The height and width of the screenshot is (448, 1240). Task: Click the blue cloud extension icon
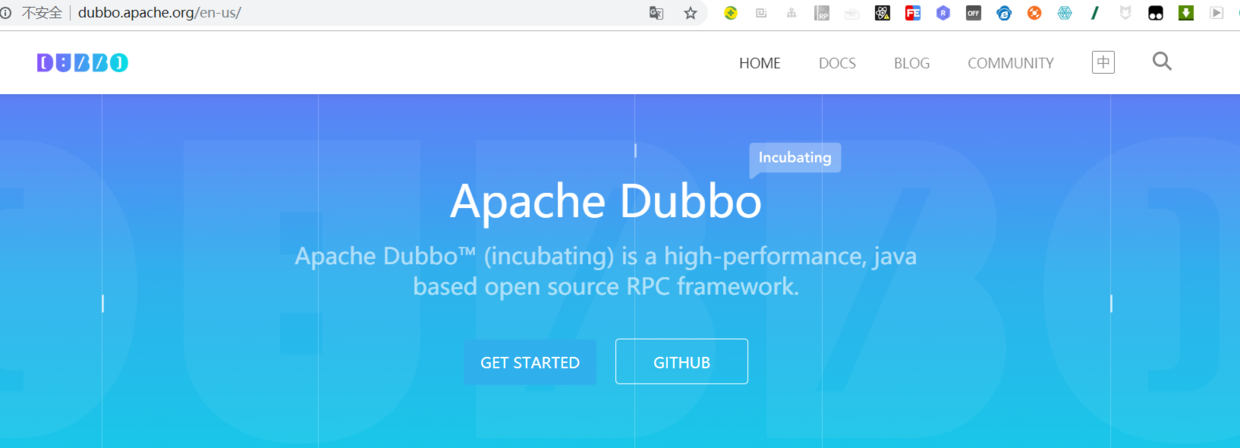[1004, 13]
